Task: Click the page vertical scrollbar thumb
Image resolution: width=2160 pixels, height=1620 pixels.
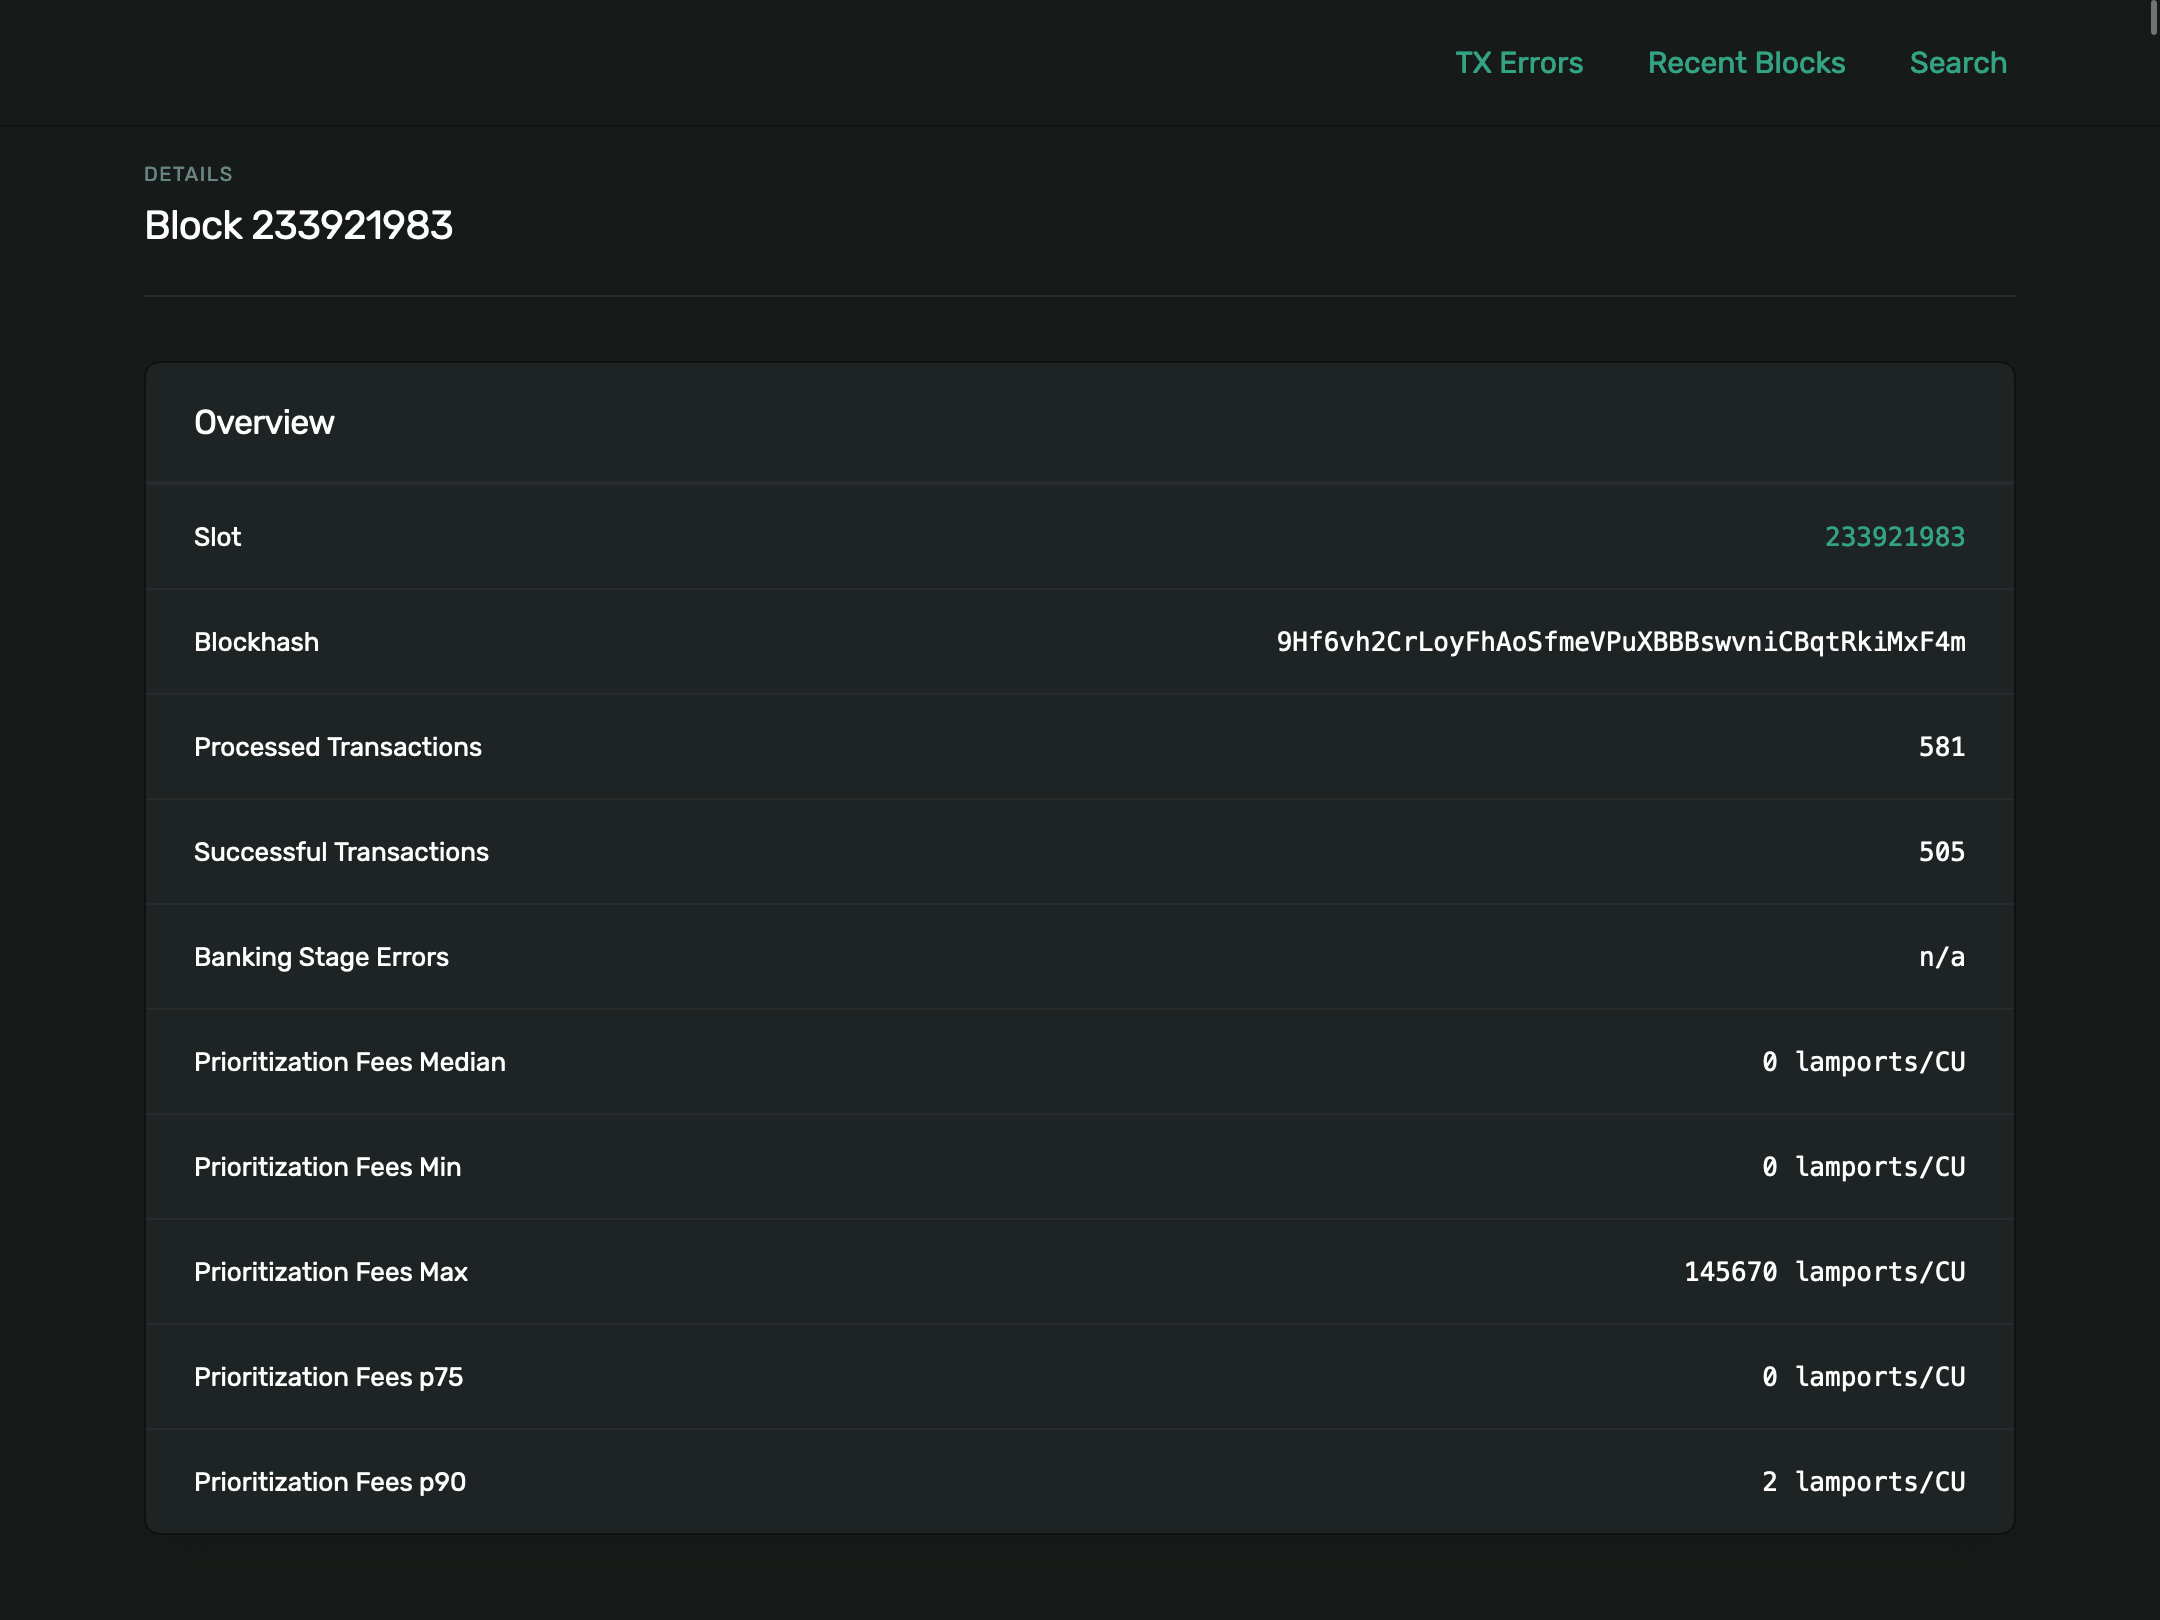Action: [2154, 18]
